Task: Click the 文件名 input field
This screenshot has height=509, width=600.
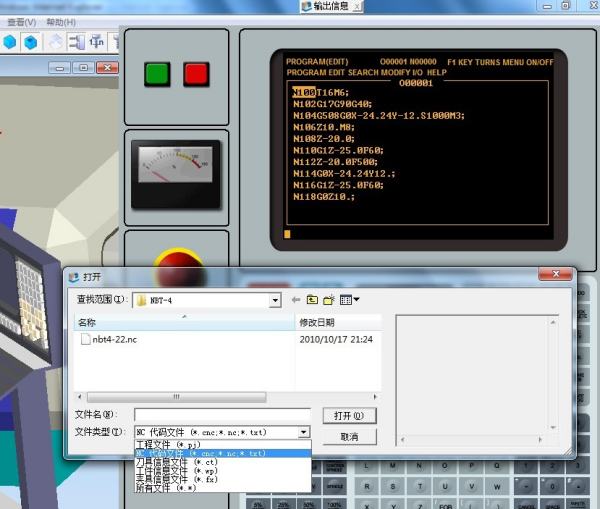Action: (x=222, y=415)
